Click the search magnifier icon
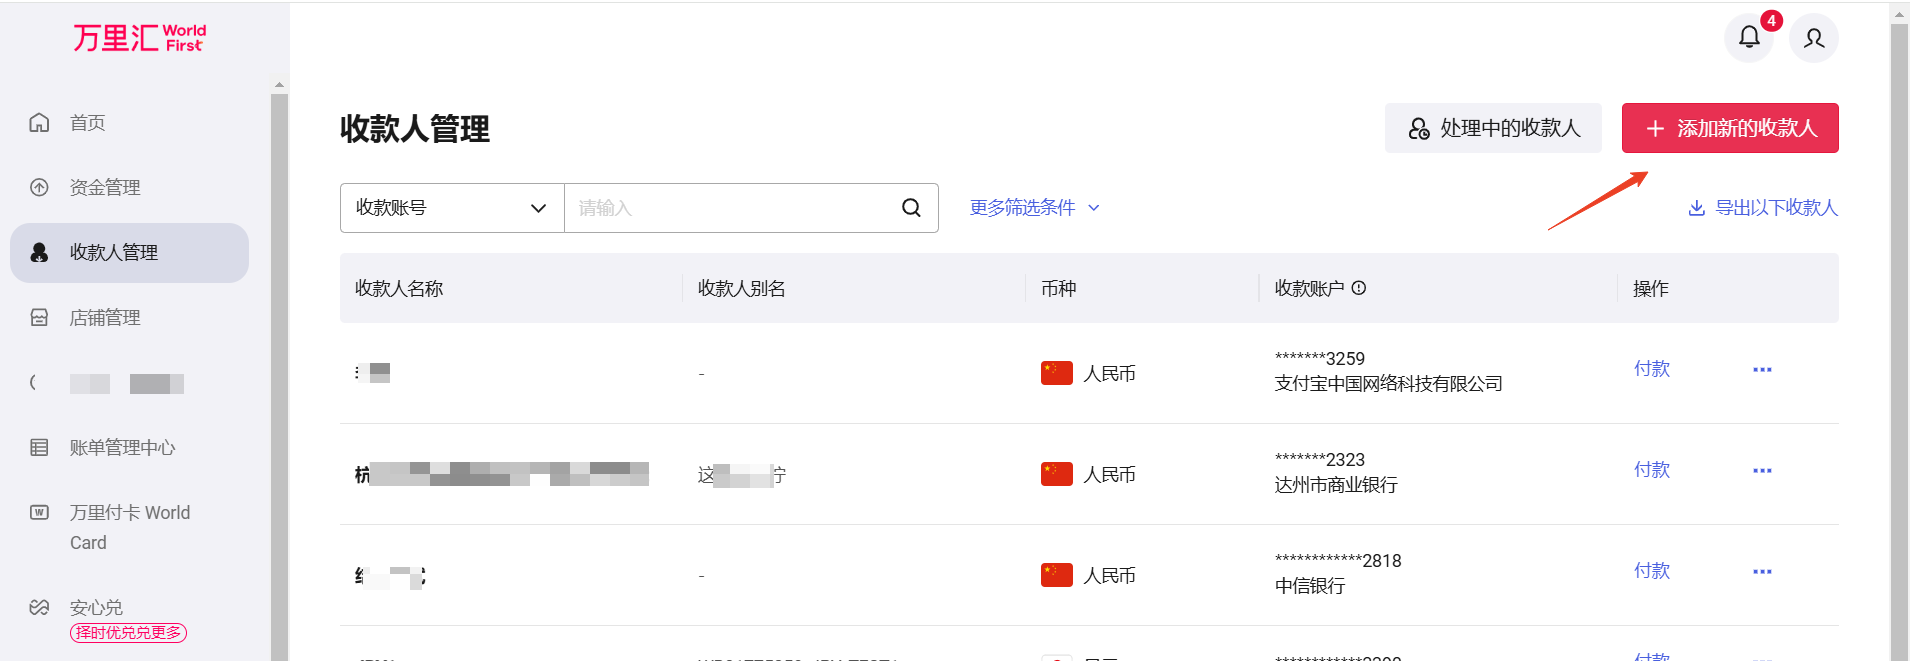Viewport: 1910px width, 661px height. pos(911,208)
